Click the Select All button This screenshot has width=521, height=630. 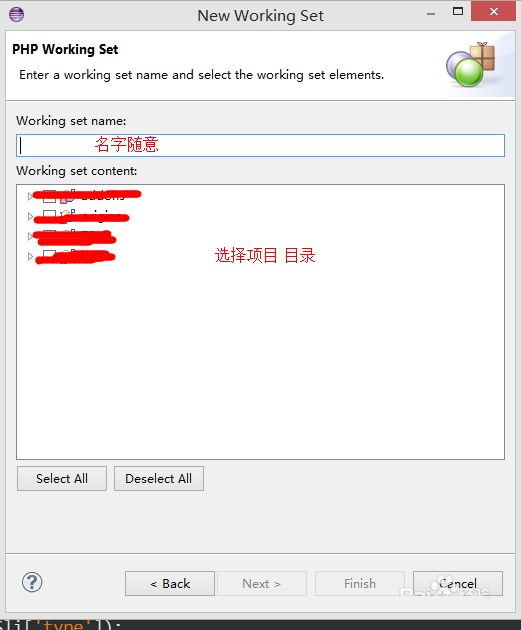(x=62, y=479)
